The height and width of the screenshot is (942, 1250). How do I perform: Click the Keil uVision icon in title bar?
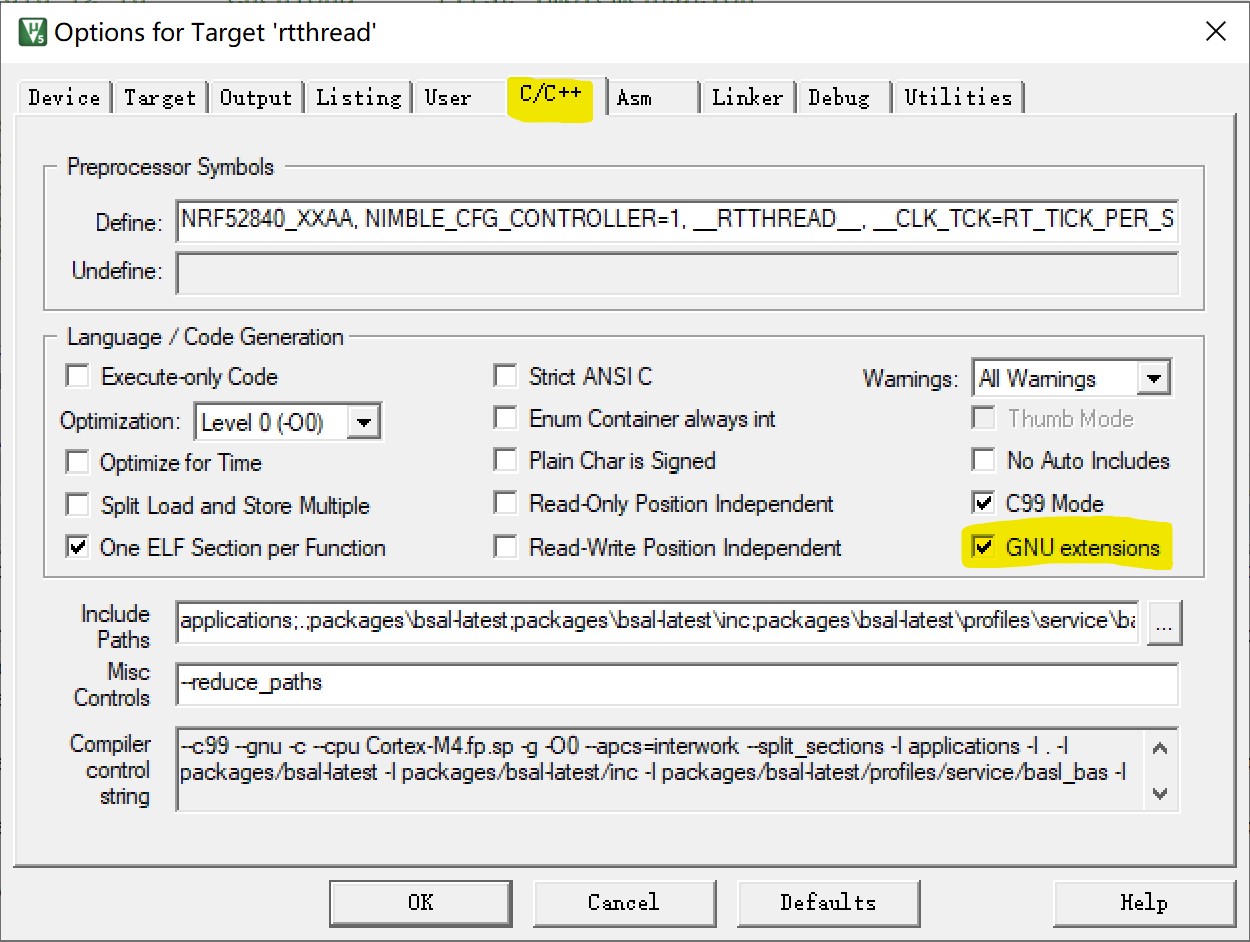coord(33,31)
